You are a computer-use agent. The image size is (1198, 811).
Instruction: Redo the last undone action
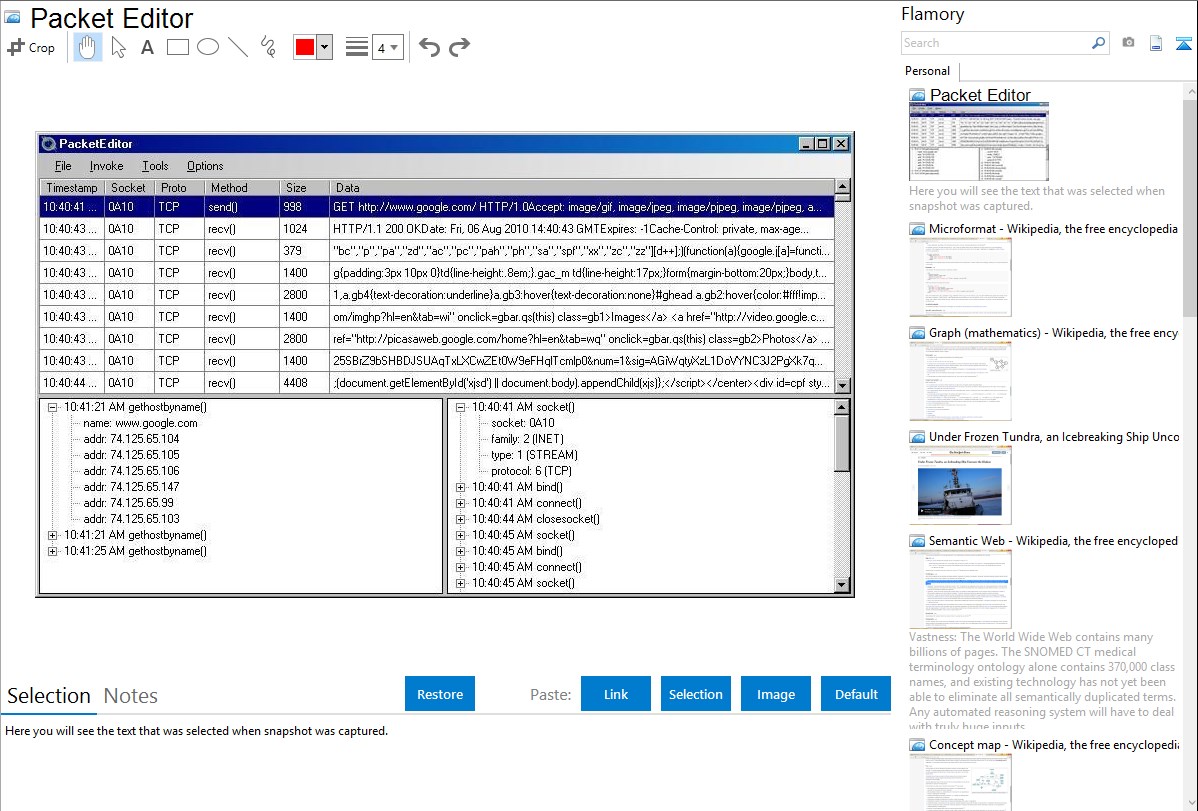point(459,47)
